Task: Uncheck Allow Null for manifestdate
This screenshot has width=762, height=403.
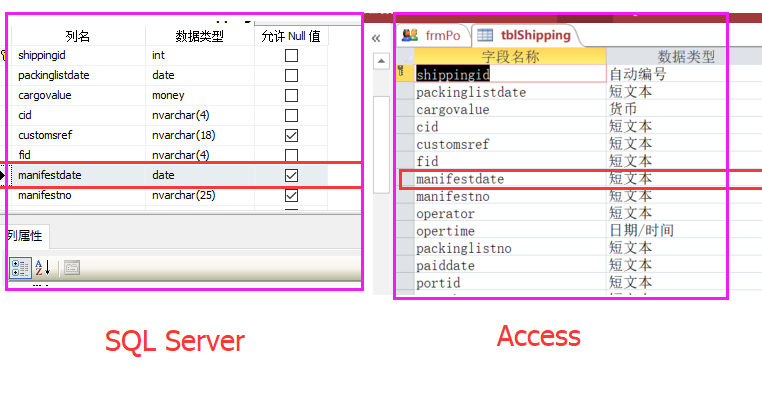Action: [292, 175]
